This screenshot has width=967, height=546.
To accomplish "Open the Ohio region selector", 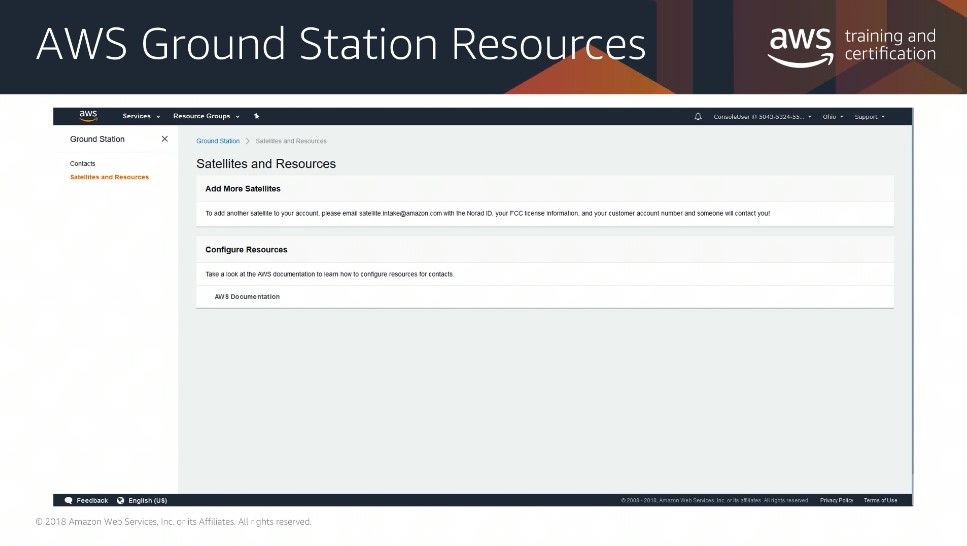I will click(x=833, y=117).
